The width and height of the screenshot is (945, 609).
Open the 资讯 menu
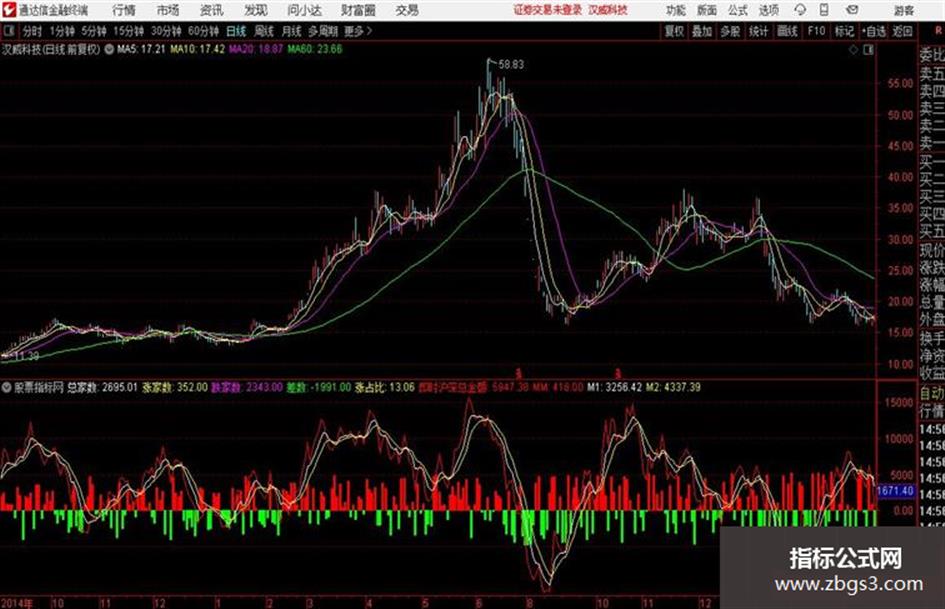tap(212, 10)
